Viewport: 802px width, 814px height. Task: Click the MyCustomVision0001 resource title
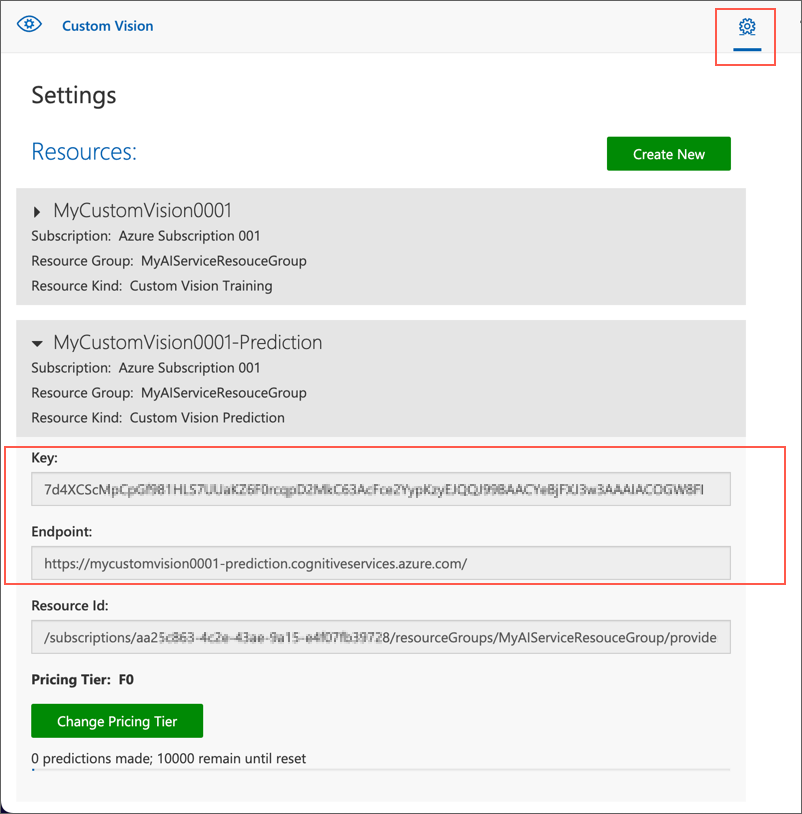click(x=143, y=210)
